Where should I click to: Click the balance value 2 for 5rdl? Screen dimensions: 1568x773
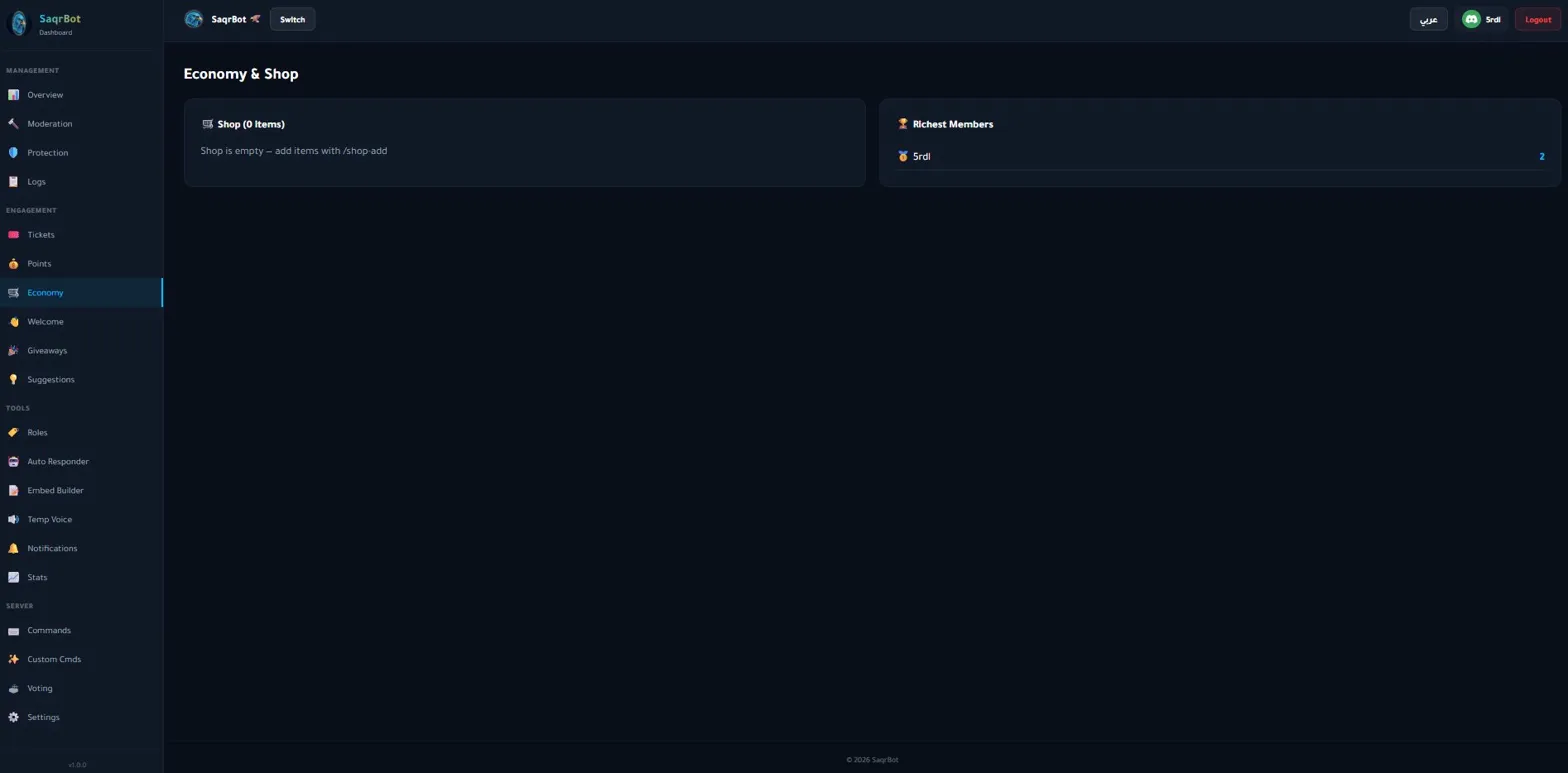(x=1542, y=157)
